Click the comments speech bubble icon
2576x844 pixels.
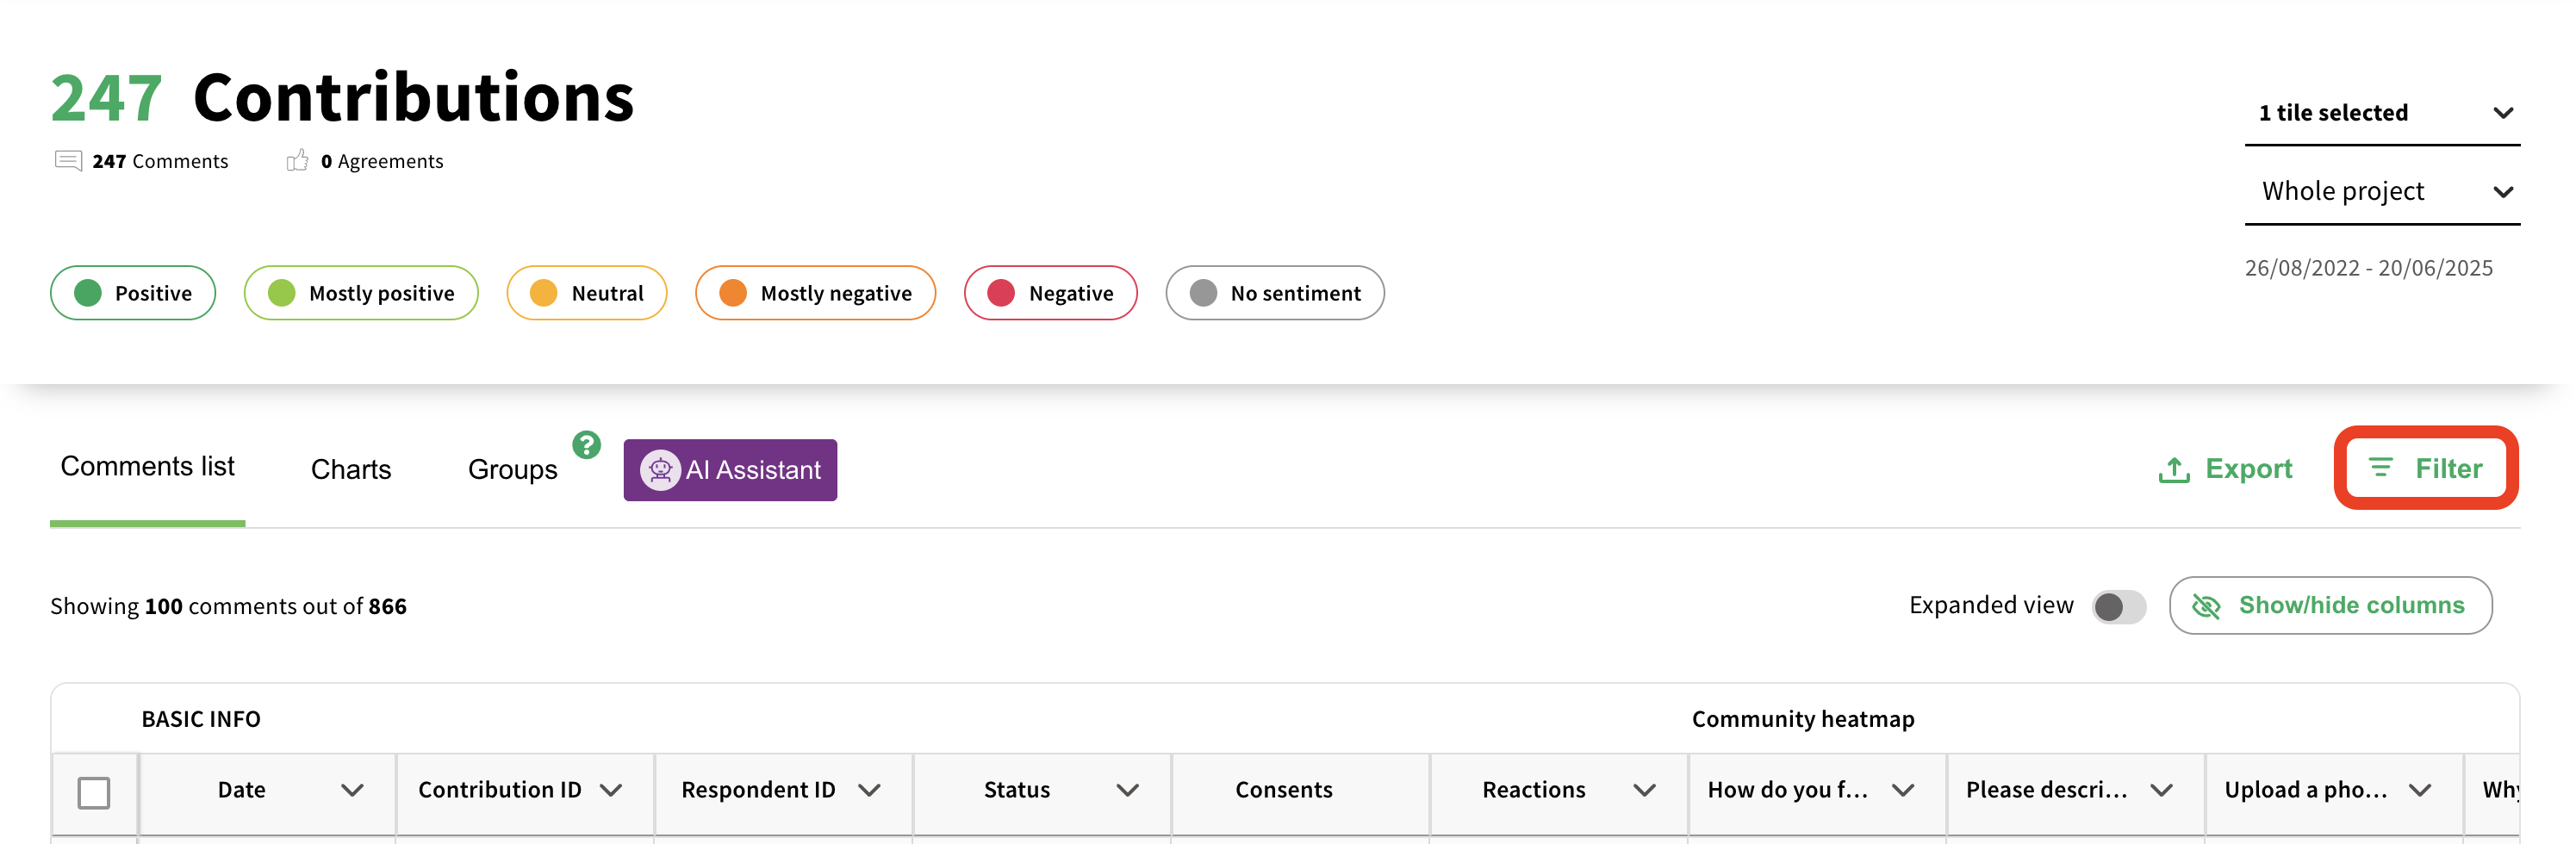pos(68,161)
